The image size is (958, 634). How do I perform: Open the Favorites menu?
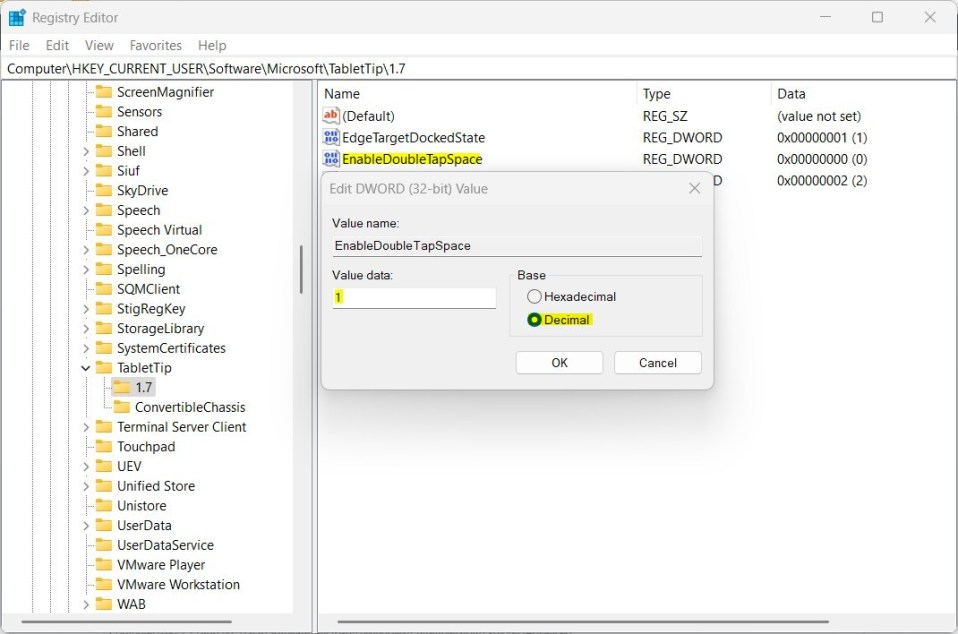pyautogui.click(x=155, y=45)
